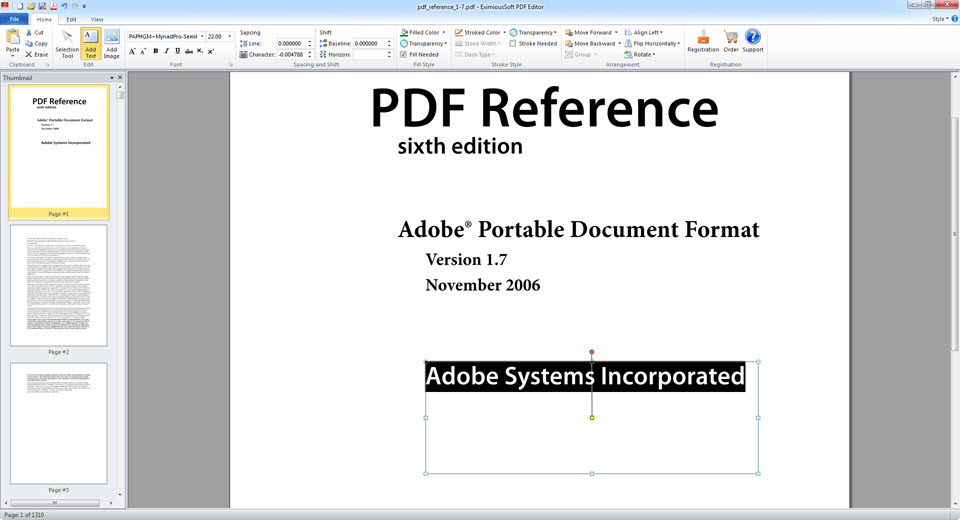Toggle the Fill Needed checkbox
The image size is (960, 520).
tap(403, 55)
